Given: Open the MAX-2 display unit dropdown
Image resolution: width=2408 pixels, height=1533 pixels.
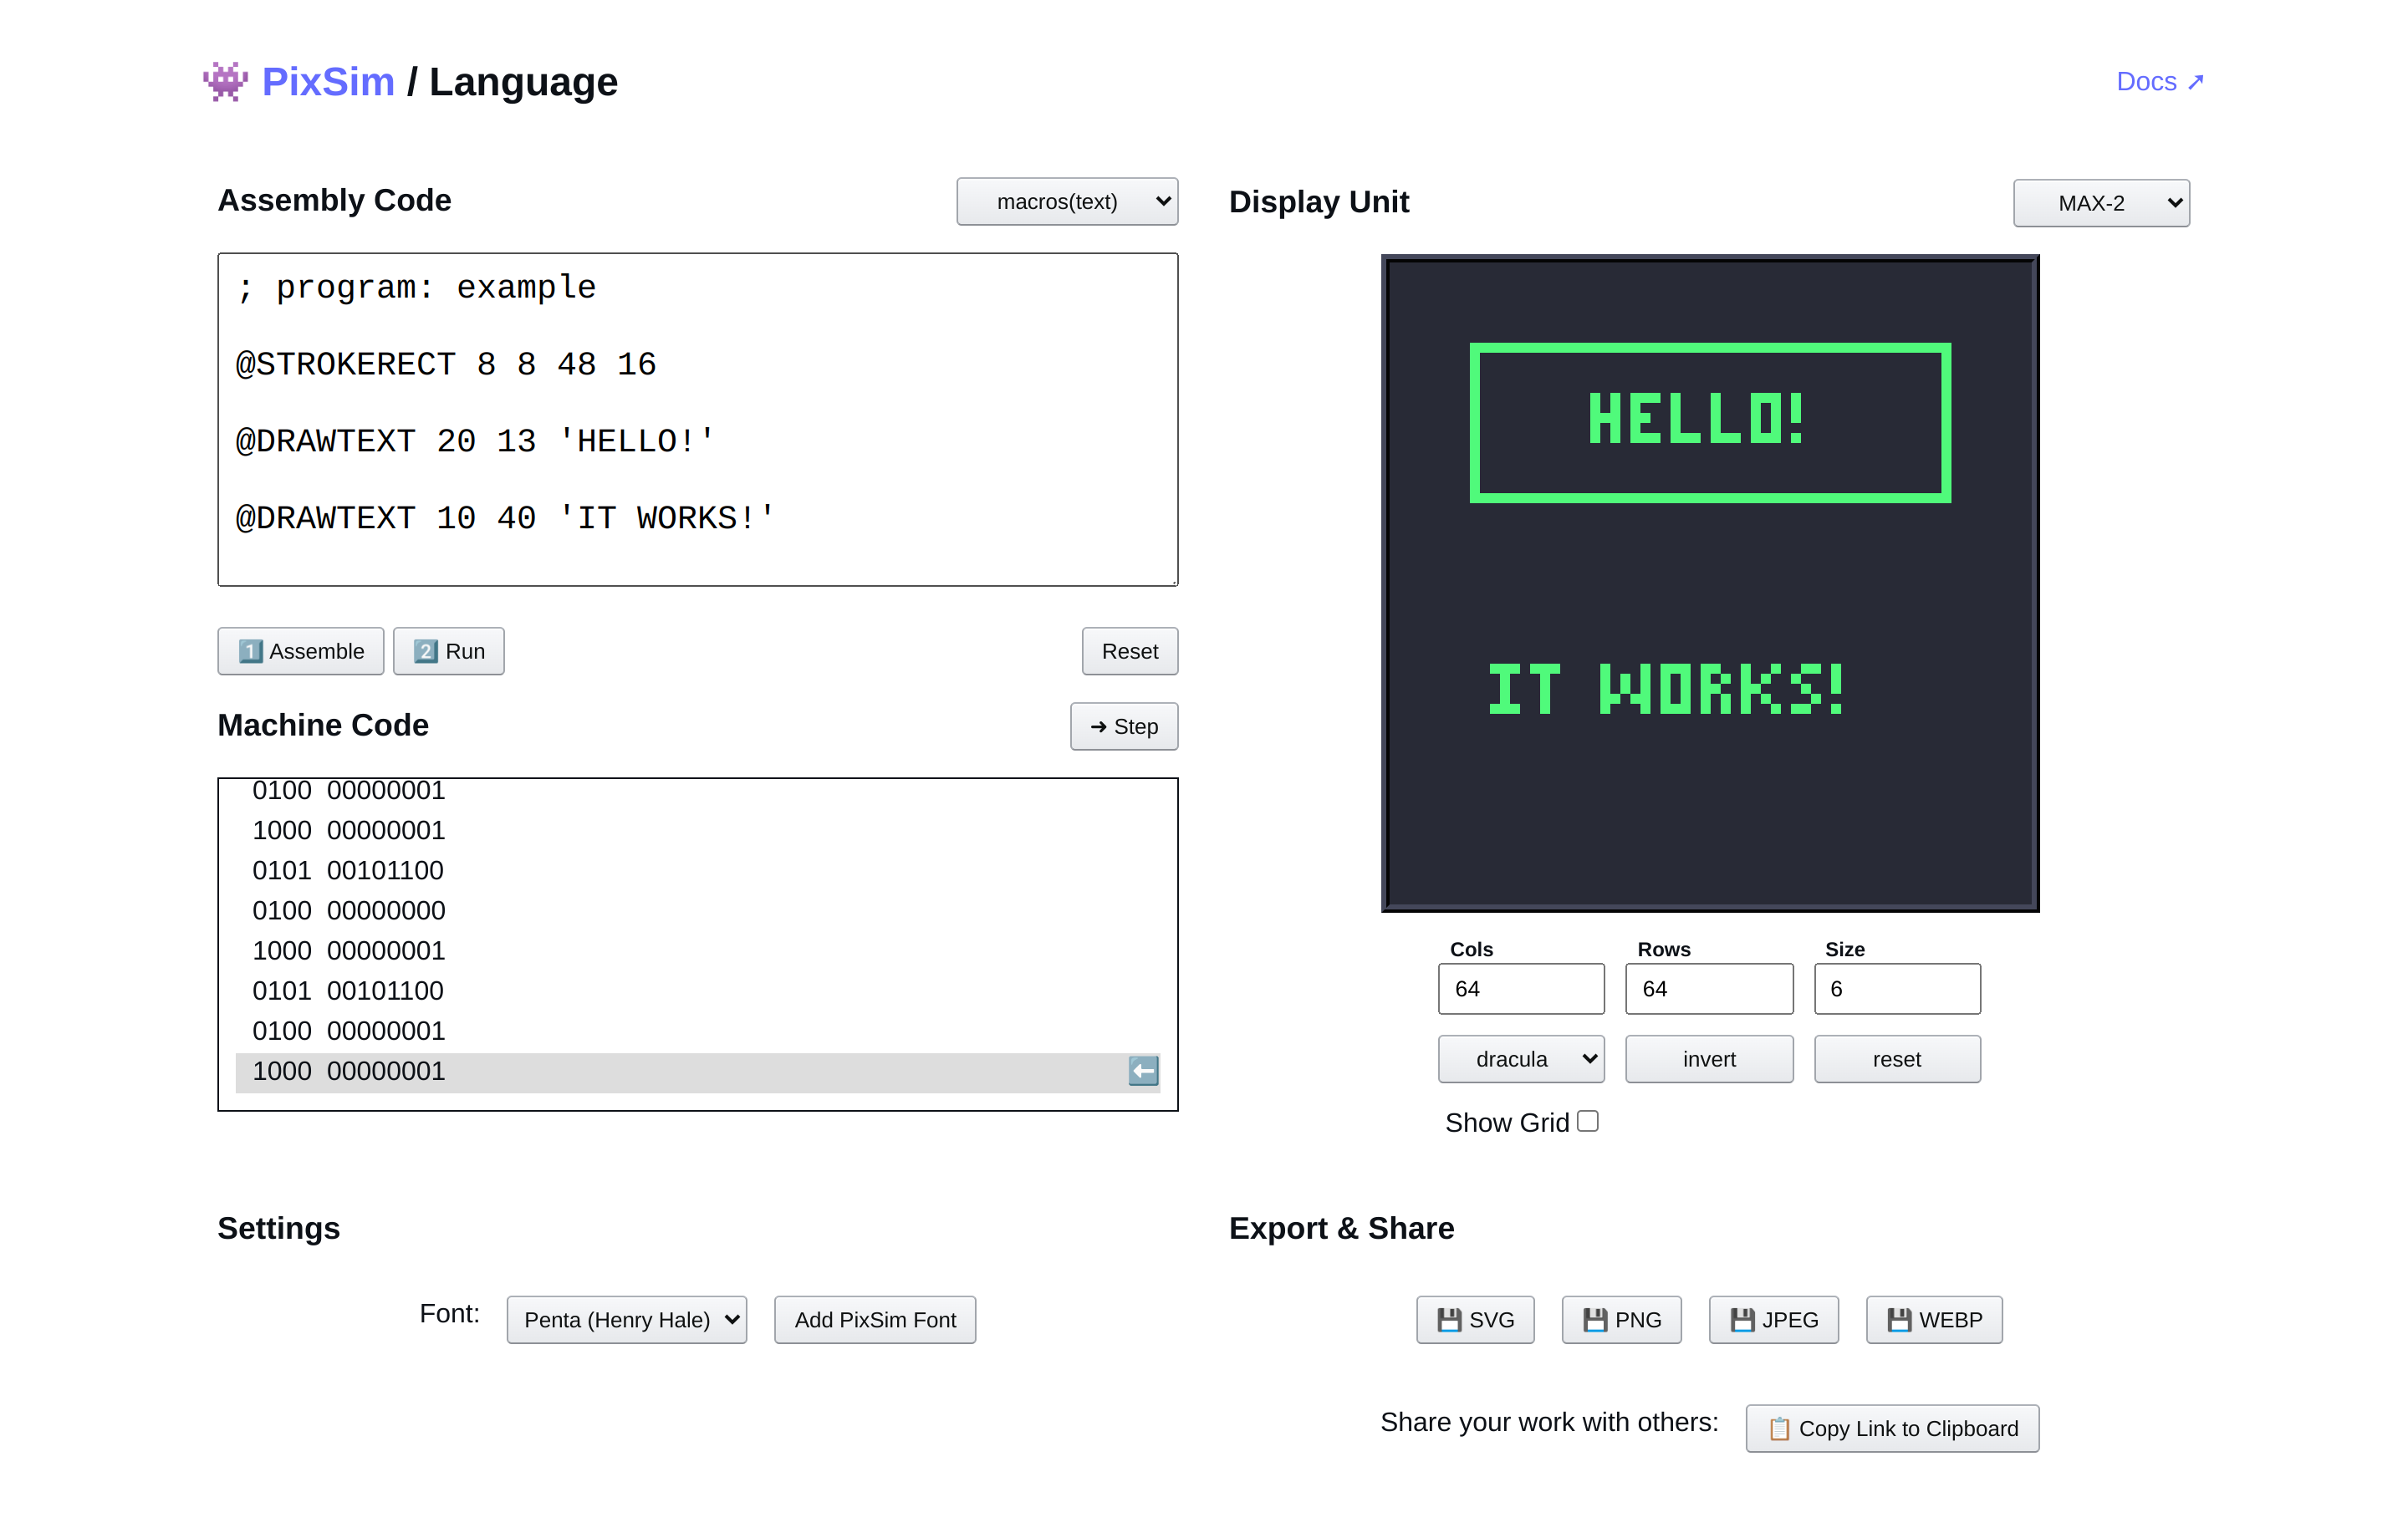Looking at the screenshot, I should pos(2101,203).
